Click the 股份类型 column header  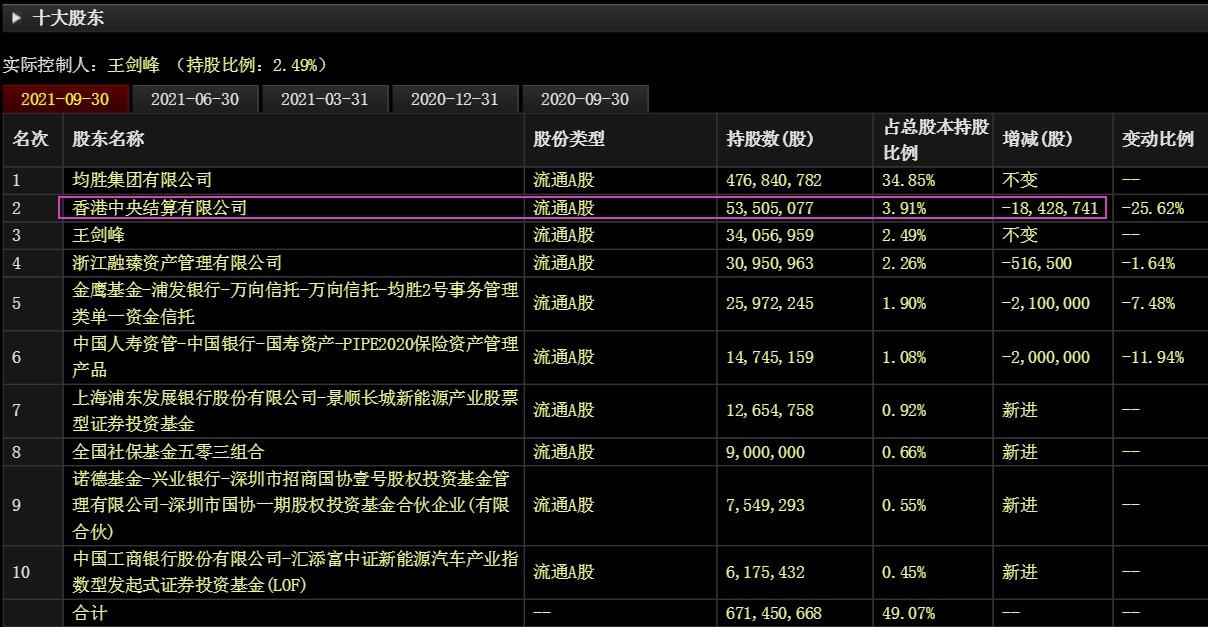point(569,140)
